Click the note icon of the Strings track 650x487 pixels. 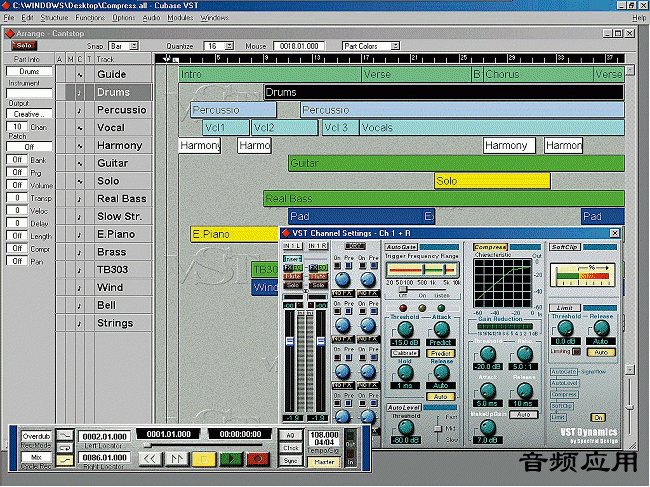[x=80, y=323]
